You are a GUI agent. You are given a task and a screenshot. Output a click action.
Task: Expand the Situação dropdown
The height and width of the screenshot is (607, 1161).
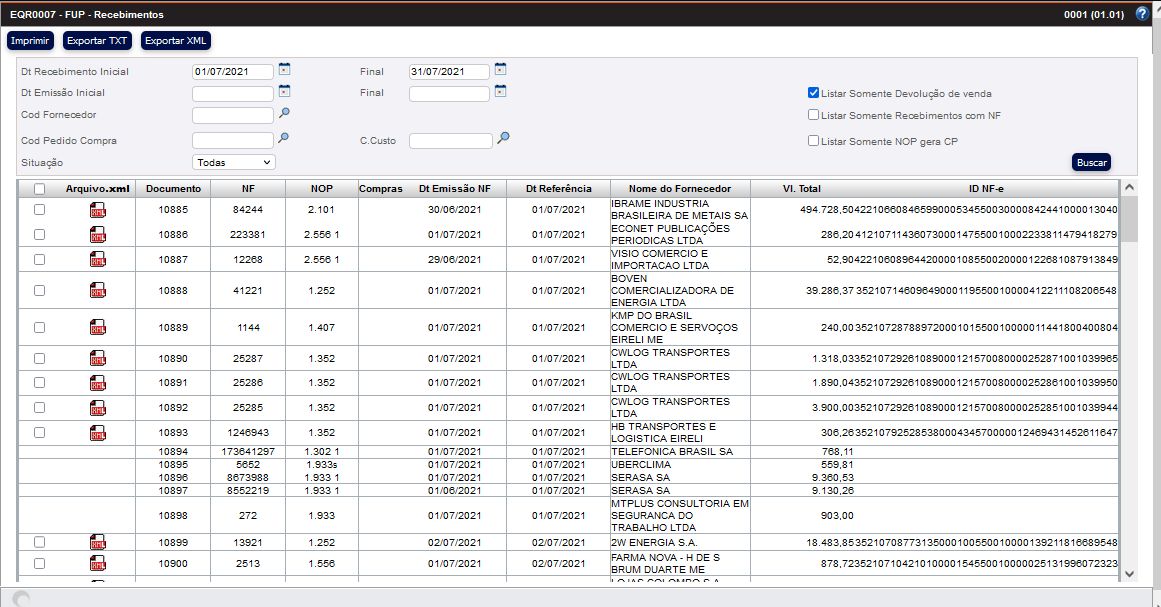point(234,162)
